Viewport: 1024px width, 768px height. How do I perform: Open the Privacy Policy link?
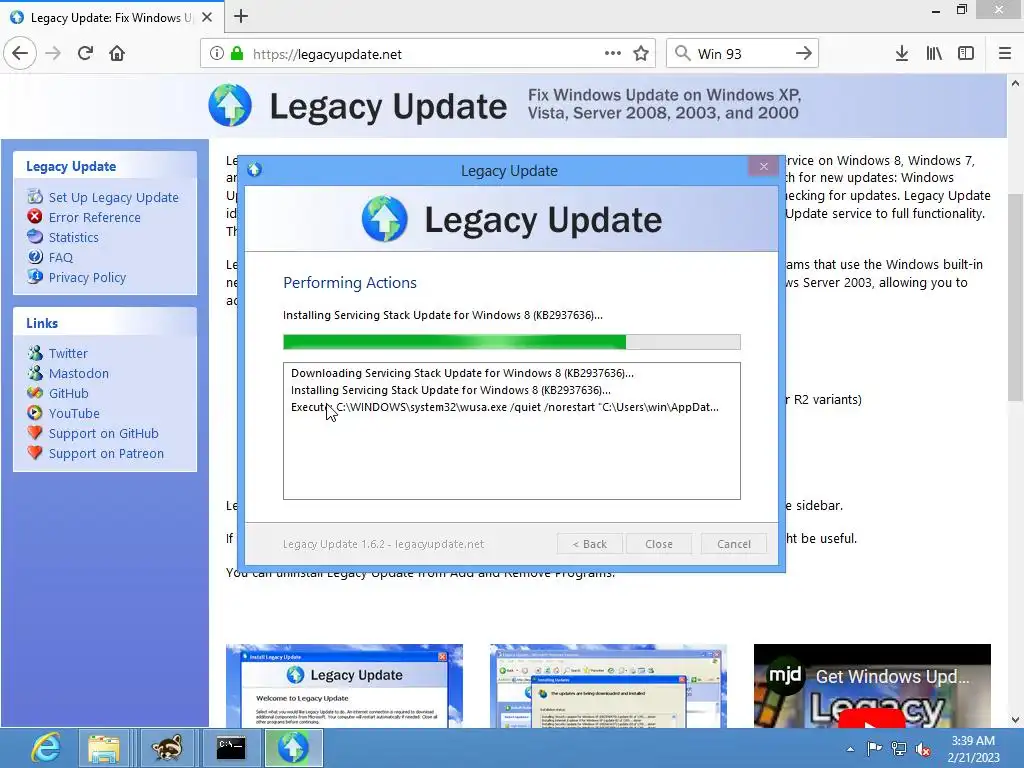point(88,278)
